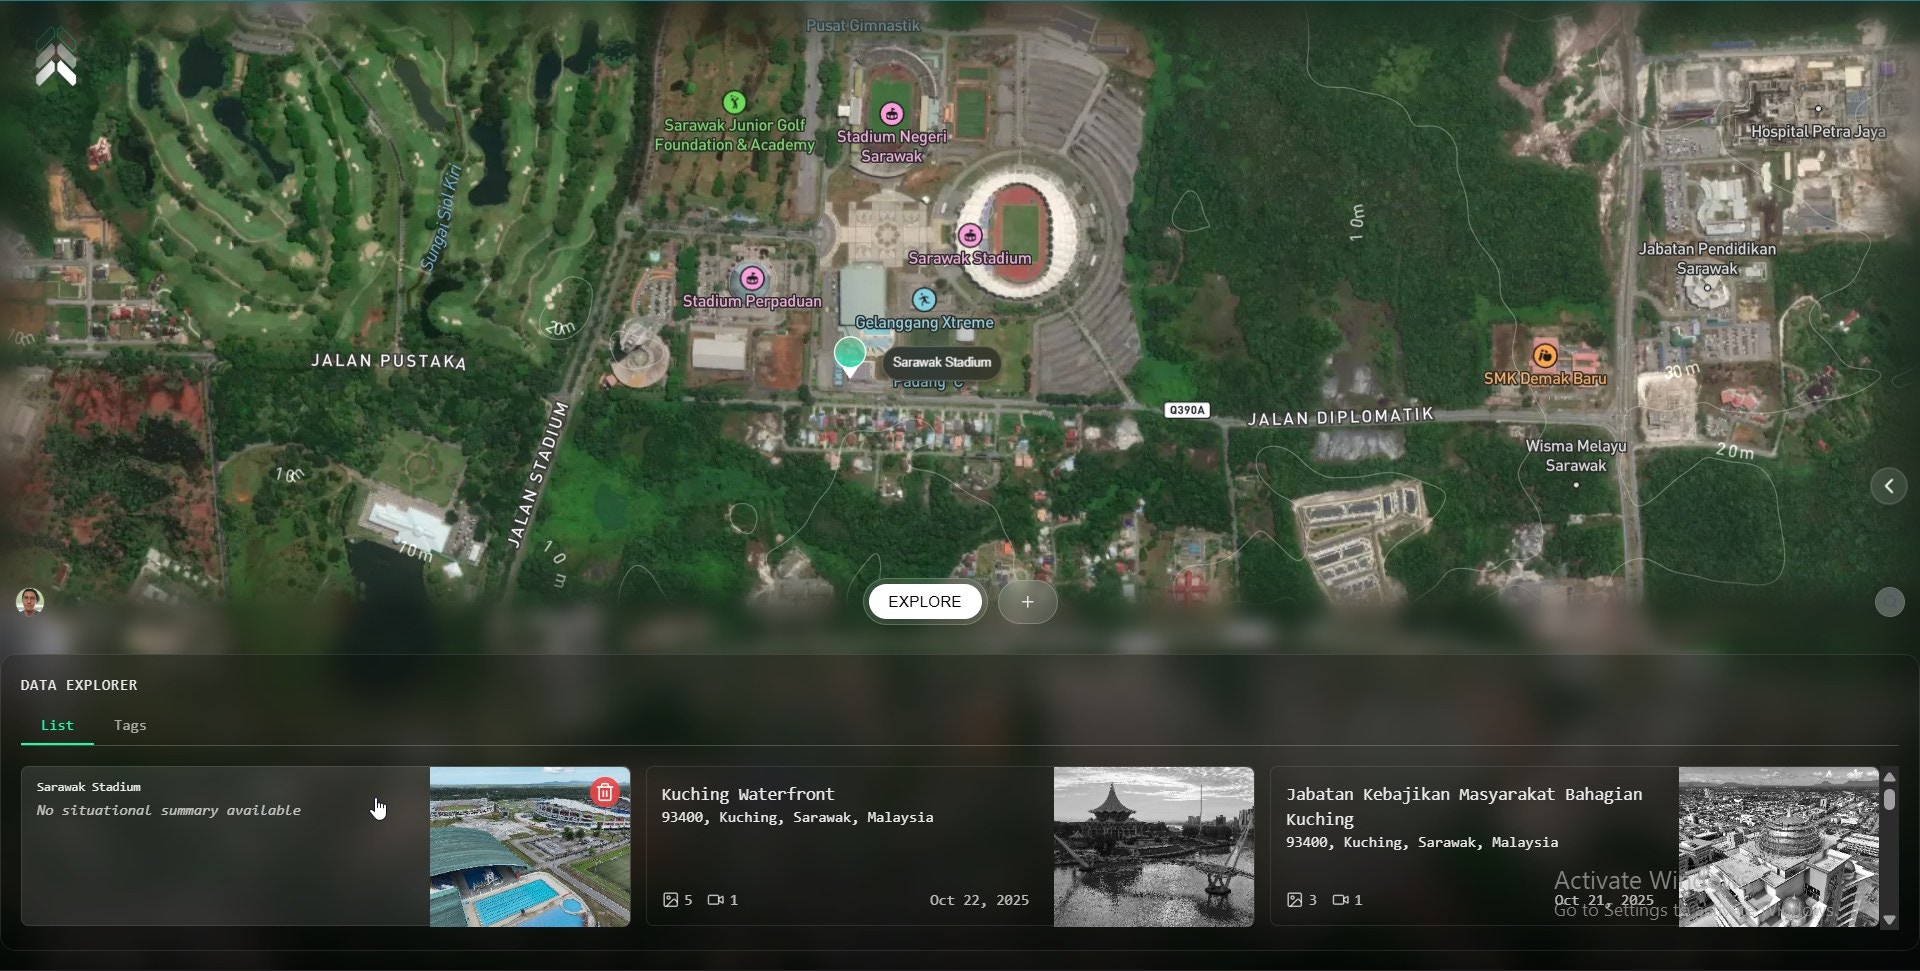Open the user avatar profile picture
Viewport: 1920px width, 971px height.
[x=30, y=601]
